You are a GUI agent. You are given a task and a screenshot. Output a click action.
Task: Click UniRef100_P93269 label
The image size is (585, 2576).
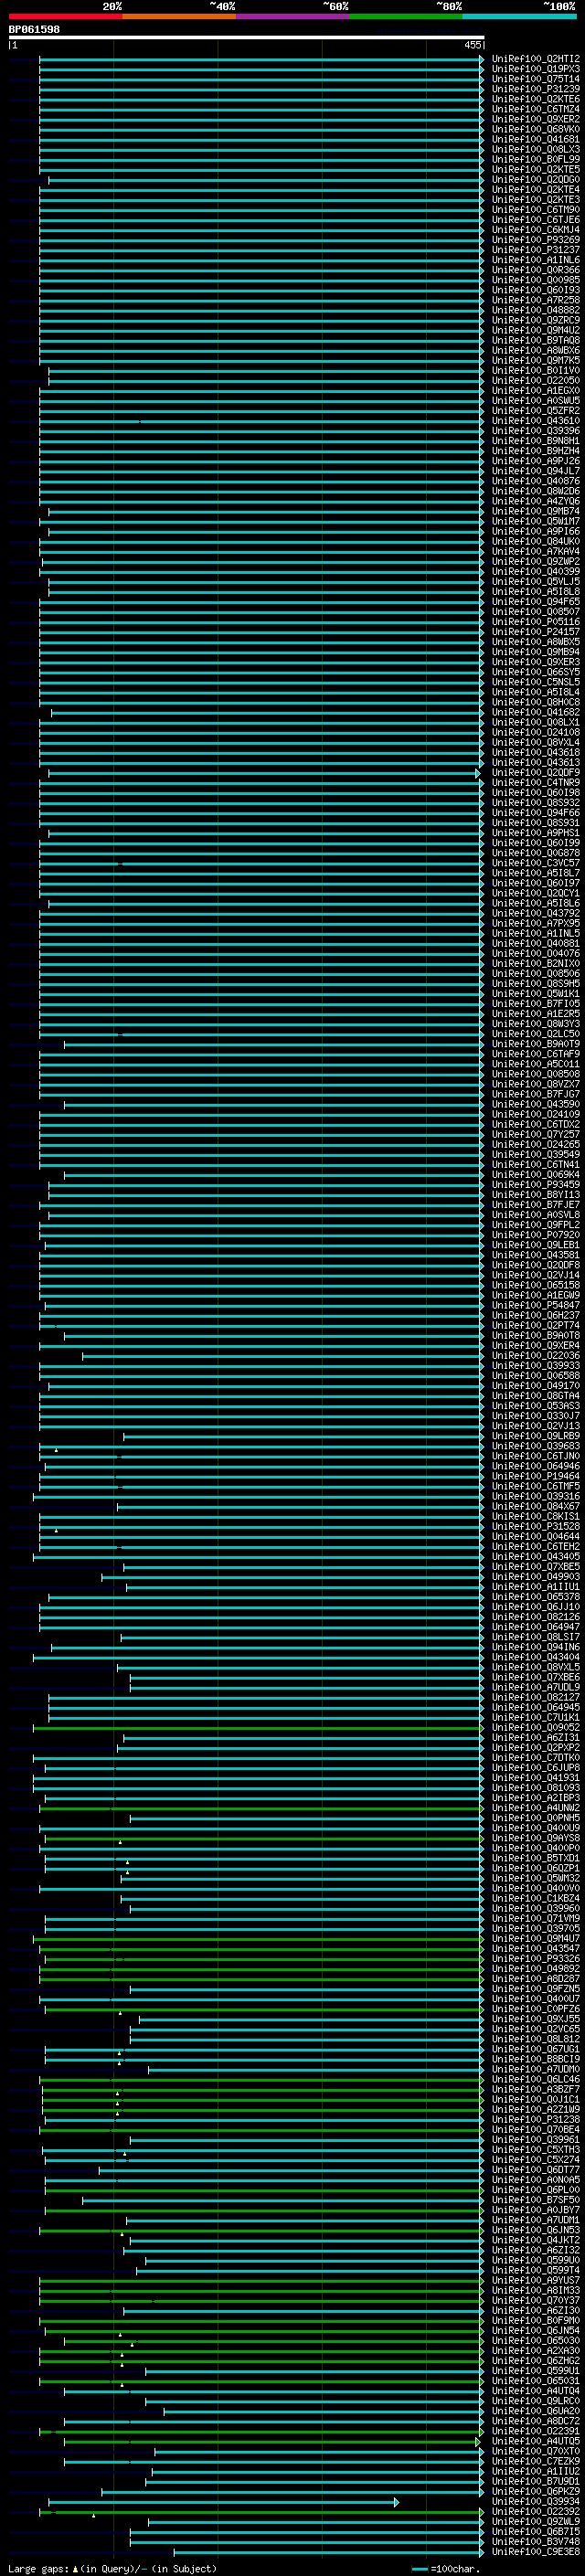tap(536, 240)
